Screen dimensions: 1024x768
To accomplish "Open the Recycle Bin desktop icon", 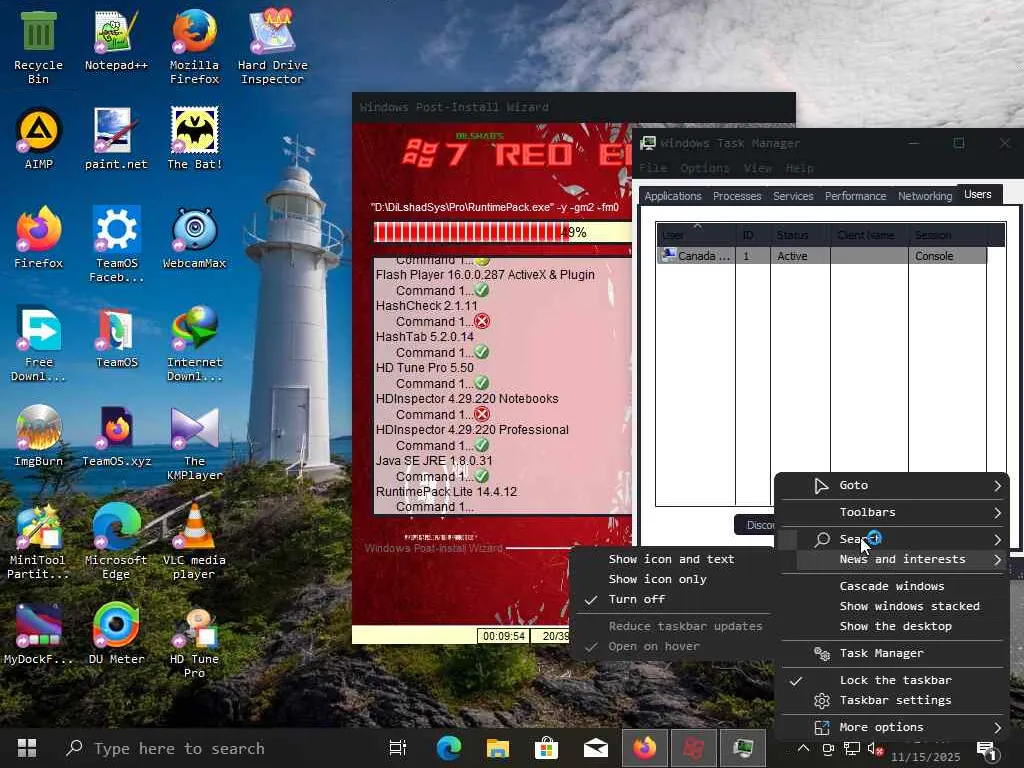I will (x=38, y=48).
